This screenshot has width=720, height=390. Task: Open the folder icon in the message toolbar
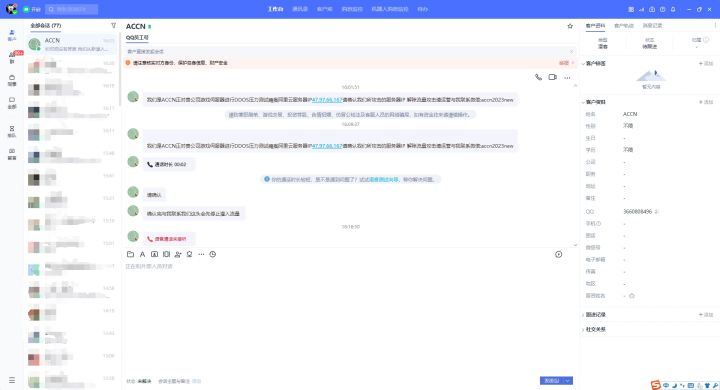130,254
